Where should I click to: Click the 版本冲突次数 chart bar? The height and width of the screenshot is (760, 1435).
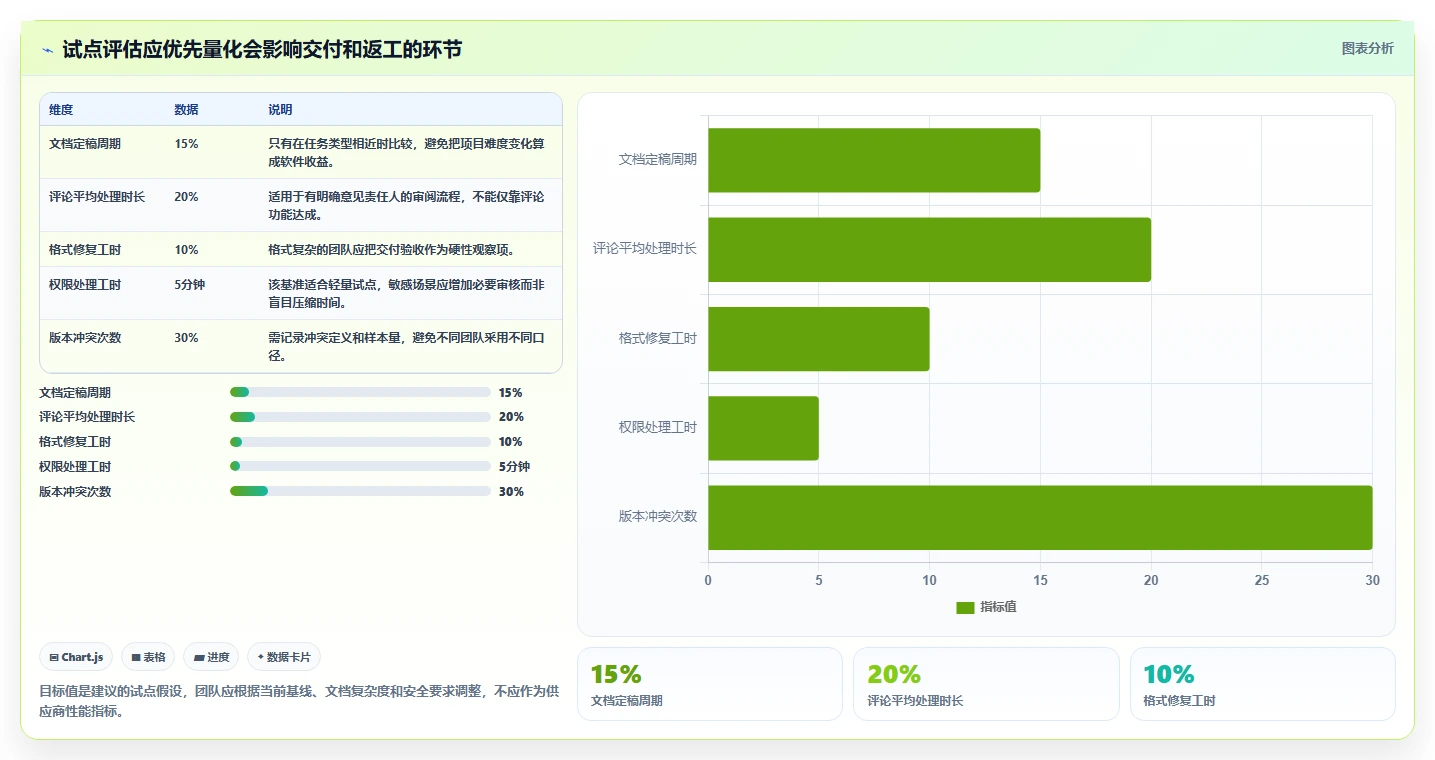(x=1040, y=517)
